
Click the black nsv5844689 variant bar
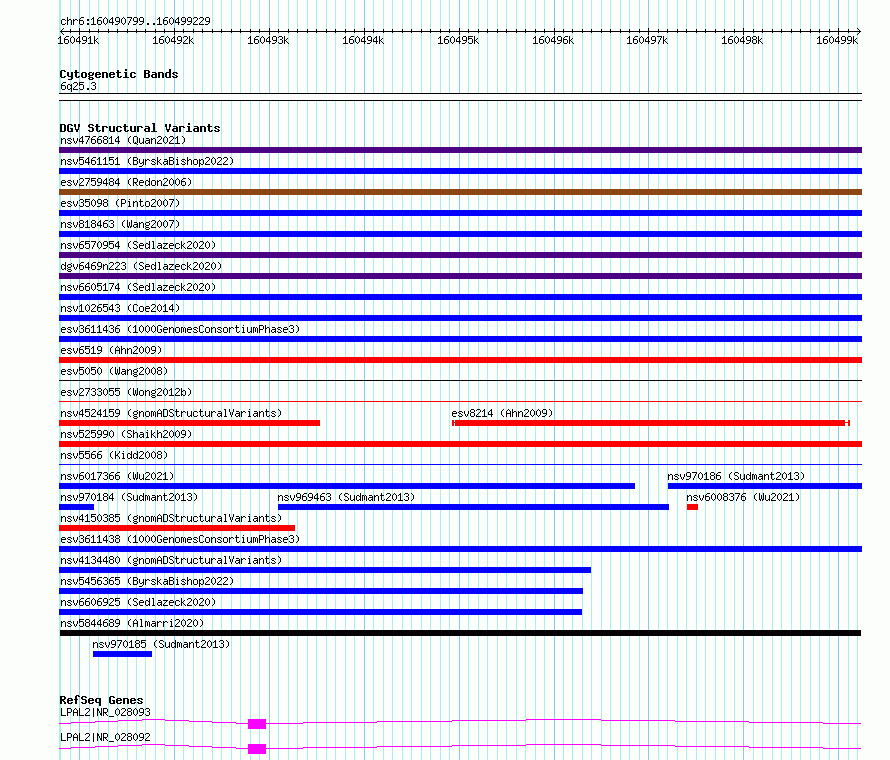pos(460,633)
